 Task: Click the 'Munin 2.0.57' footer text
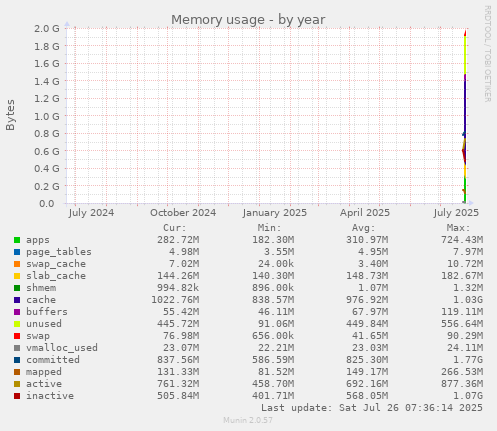click(248, 420)
